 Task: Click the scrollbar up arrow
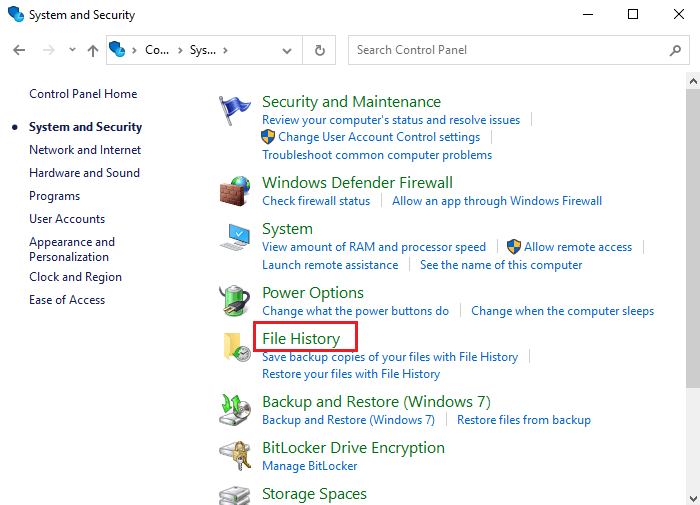click(x=693, y=81)
